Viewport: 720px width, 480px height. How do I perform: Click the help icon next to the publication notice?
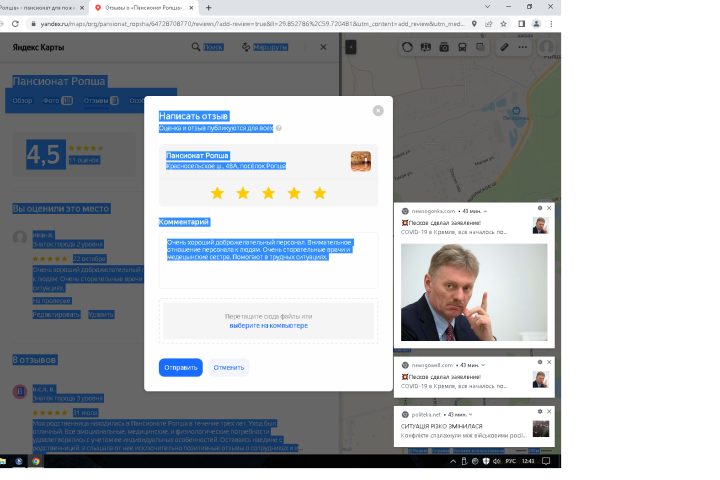click(279, 128)
